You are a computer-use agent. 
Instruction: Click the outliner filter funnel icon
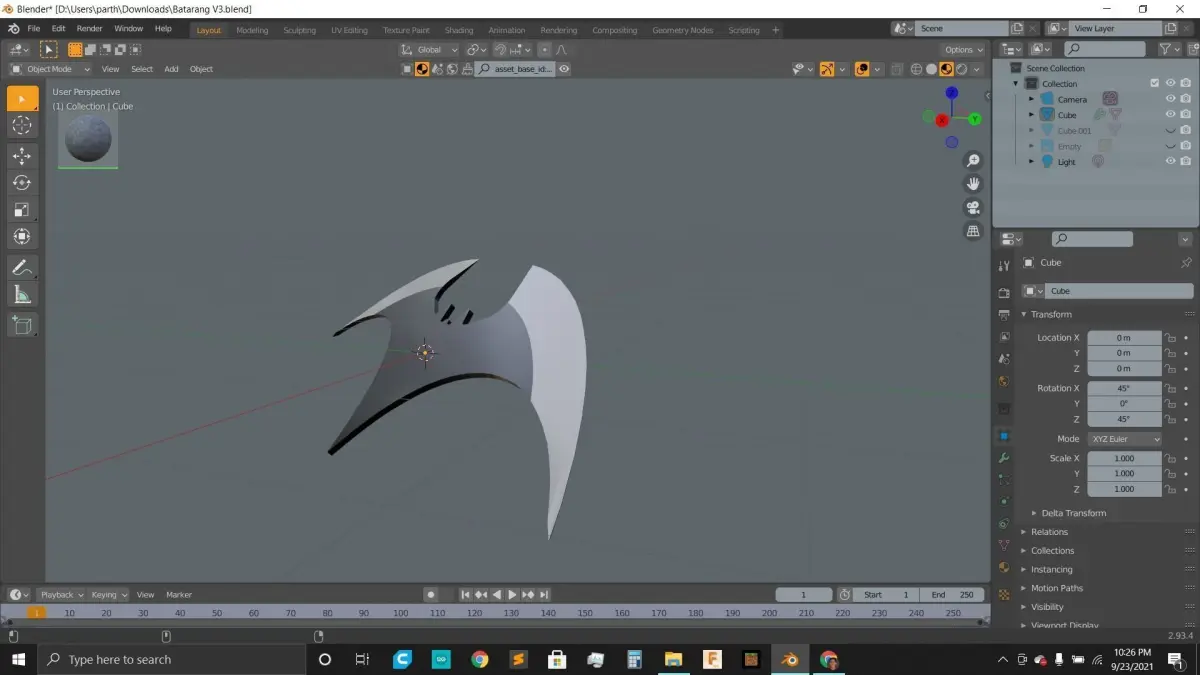tap(1165, 49)
